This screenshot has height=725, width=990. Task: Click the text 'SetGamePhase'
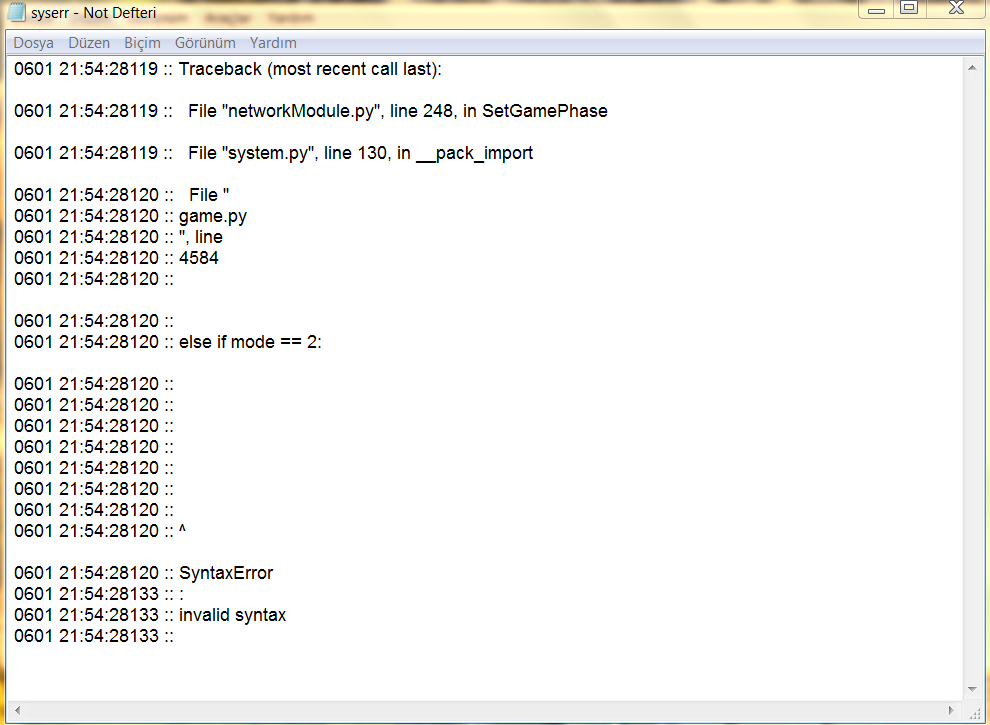(x=545, y=111)
